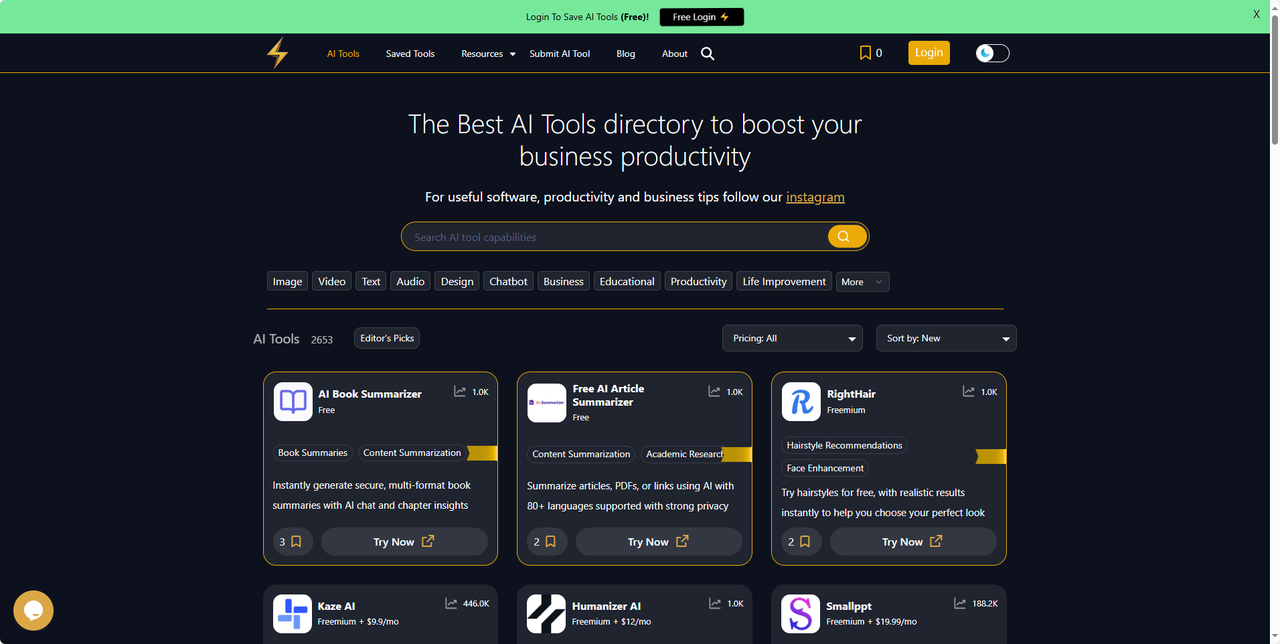
Task: Filter by Image category
Action: (287, 282)
